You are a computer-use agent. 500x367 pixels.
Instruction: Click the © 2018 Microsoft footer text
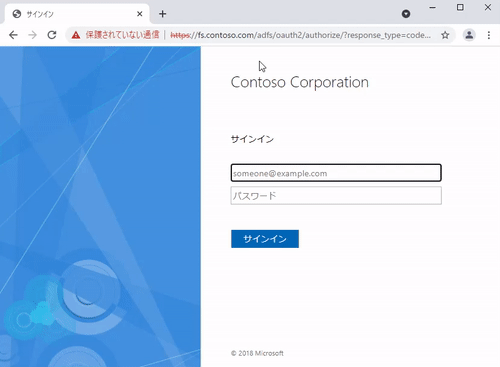click(x=257, y=353)
